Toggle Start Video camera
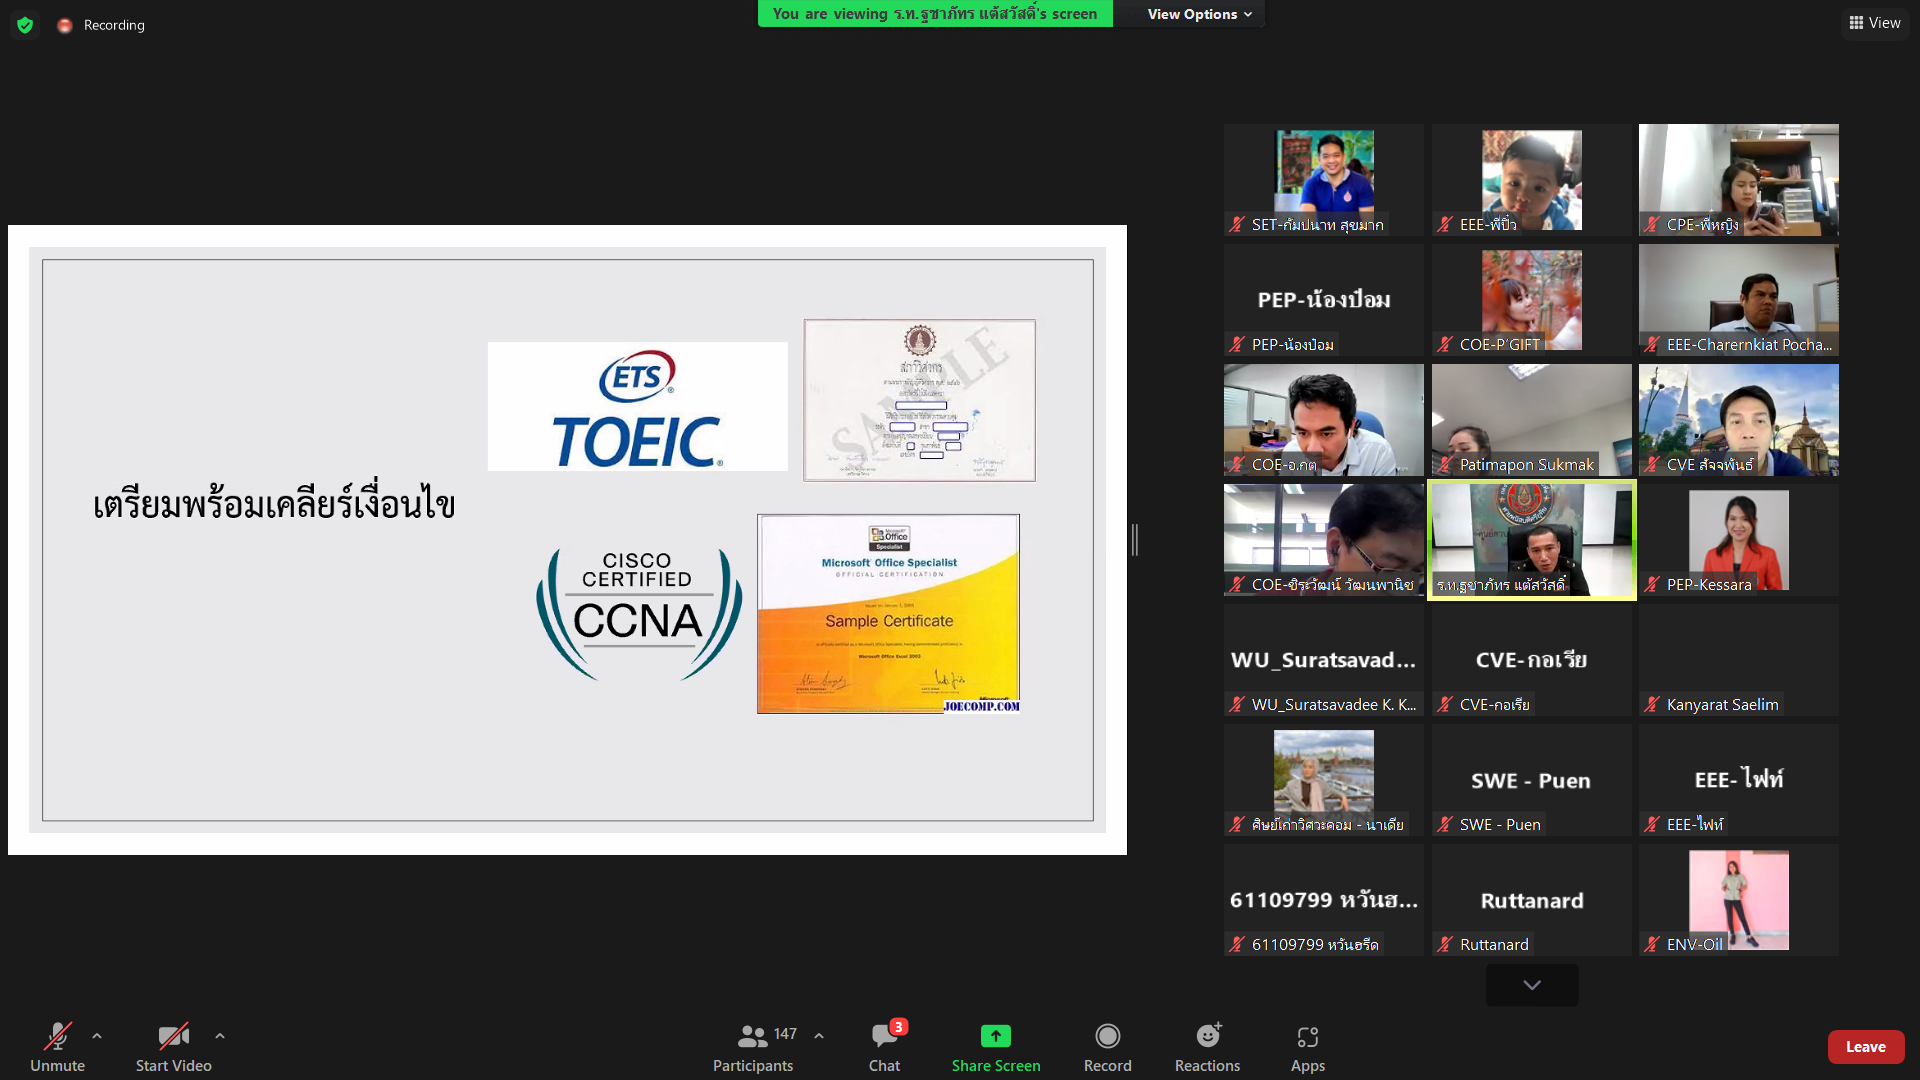 pos(173,1036)
